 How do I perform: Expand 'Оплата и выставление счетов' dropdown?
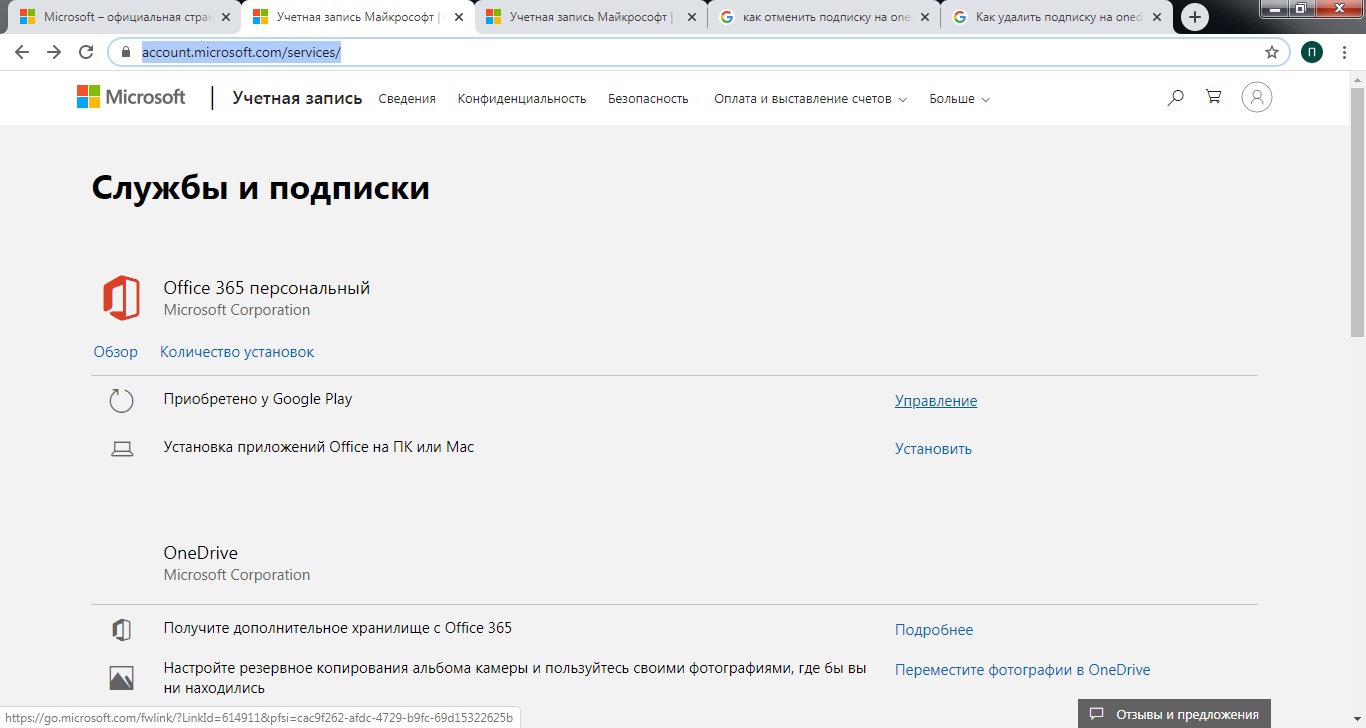[x=810, y=99]
